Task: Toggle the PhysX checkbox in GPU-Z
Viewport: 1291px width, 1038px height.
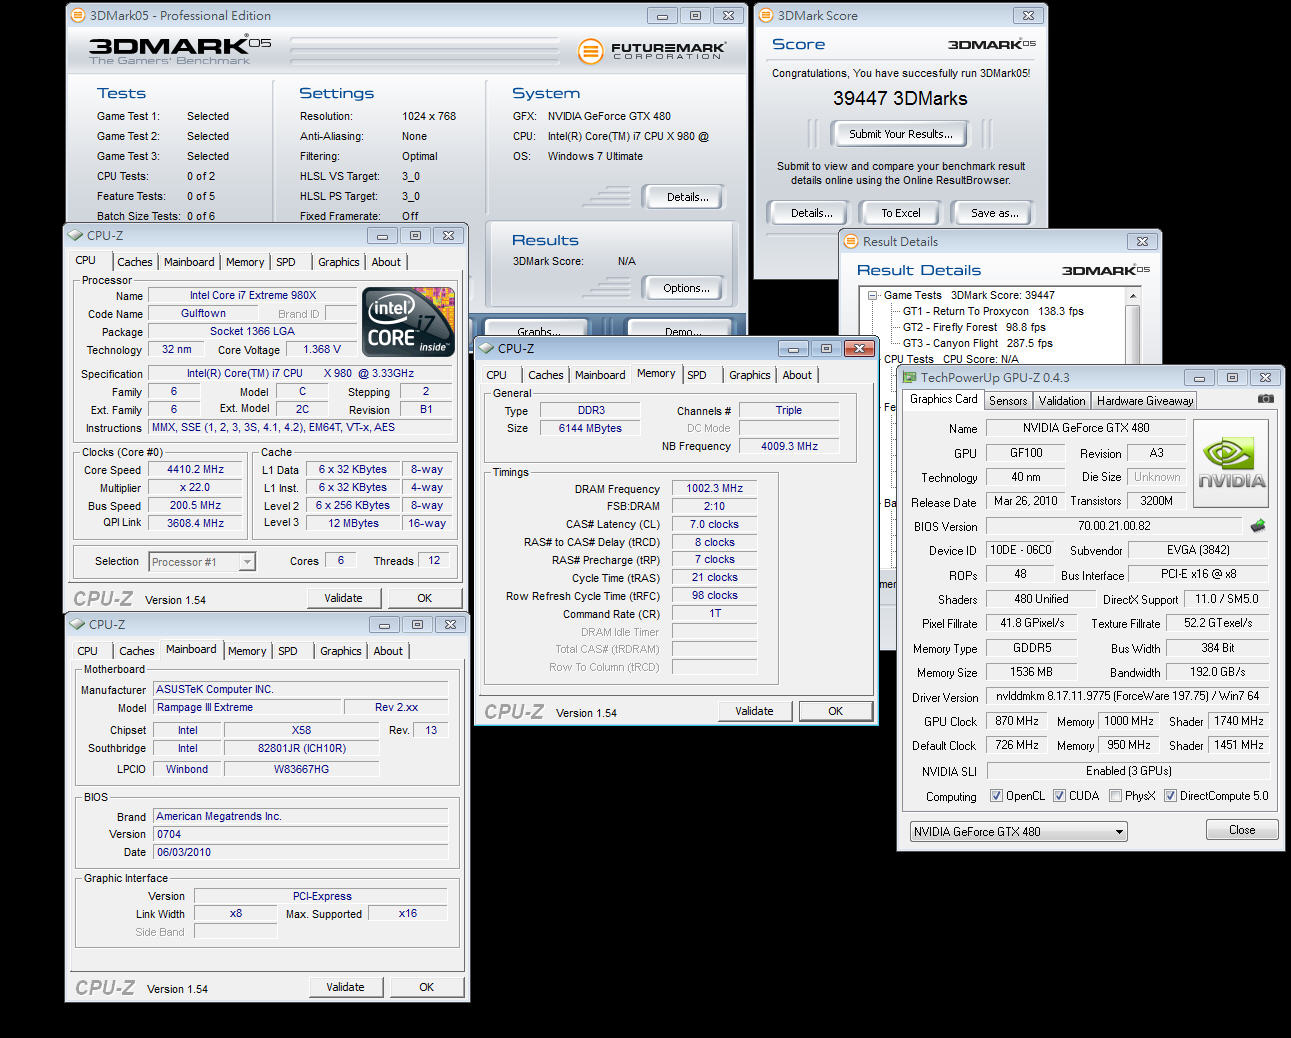Action: 1115,796
